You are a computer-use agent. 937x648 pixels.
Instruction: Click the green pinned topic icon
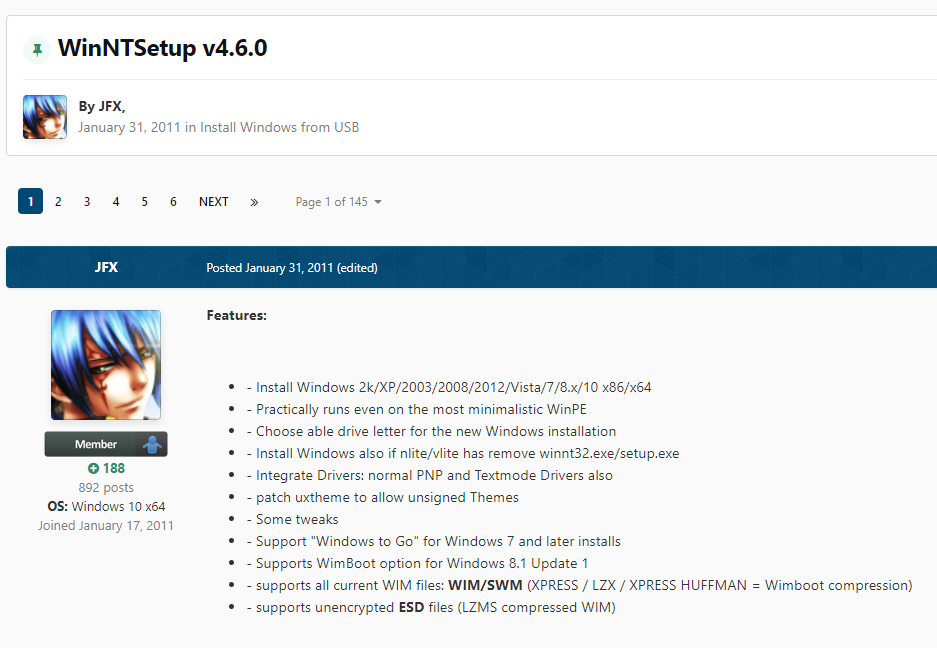click(37, 50)
